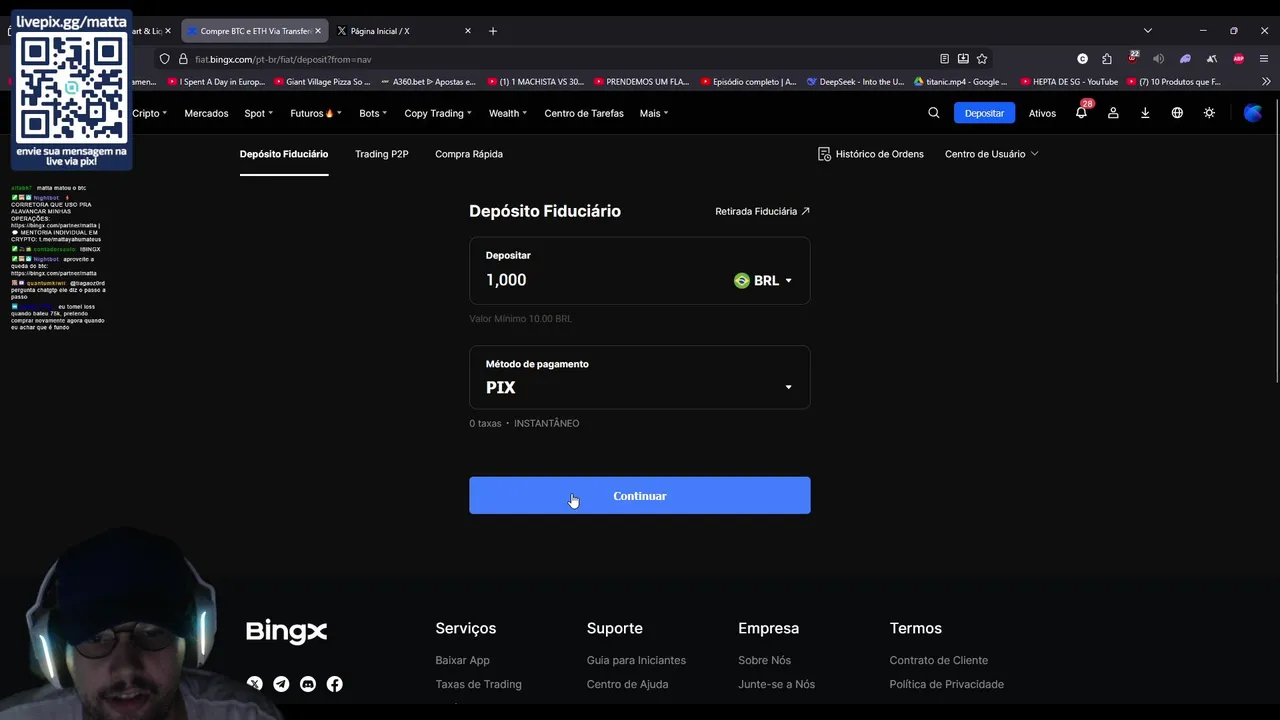The height and width of the screenshot is (720, 1280).
Task: Click the page vertical scrollbar
Action: (x=1276, y=240)
